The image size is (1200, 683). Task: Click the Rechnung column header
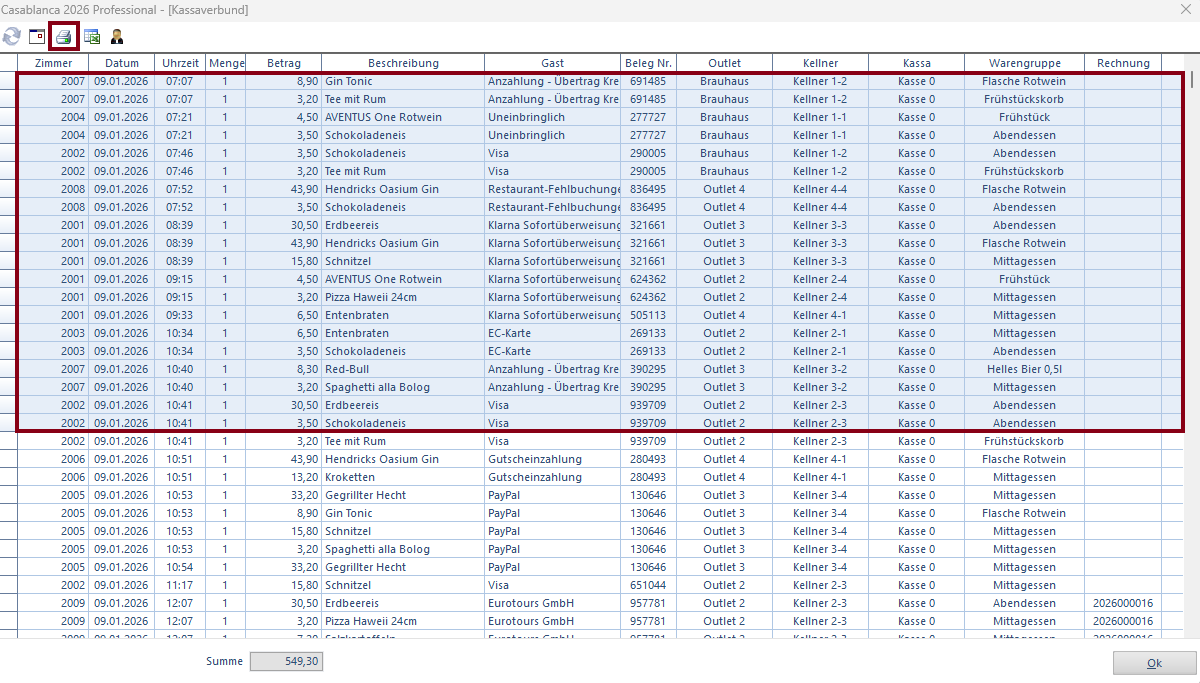click(x=1122, y=63)
